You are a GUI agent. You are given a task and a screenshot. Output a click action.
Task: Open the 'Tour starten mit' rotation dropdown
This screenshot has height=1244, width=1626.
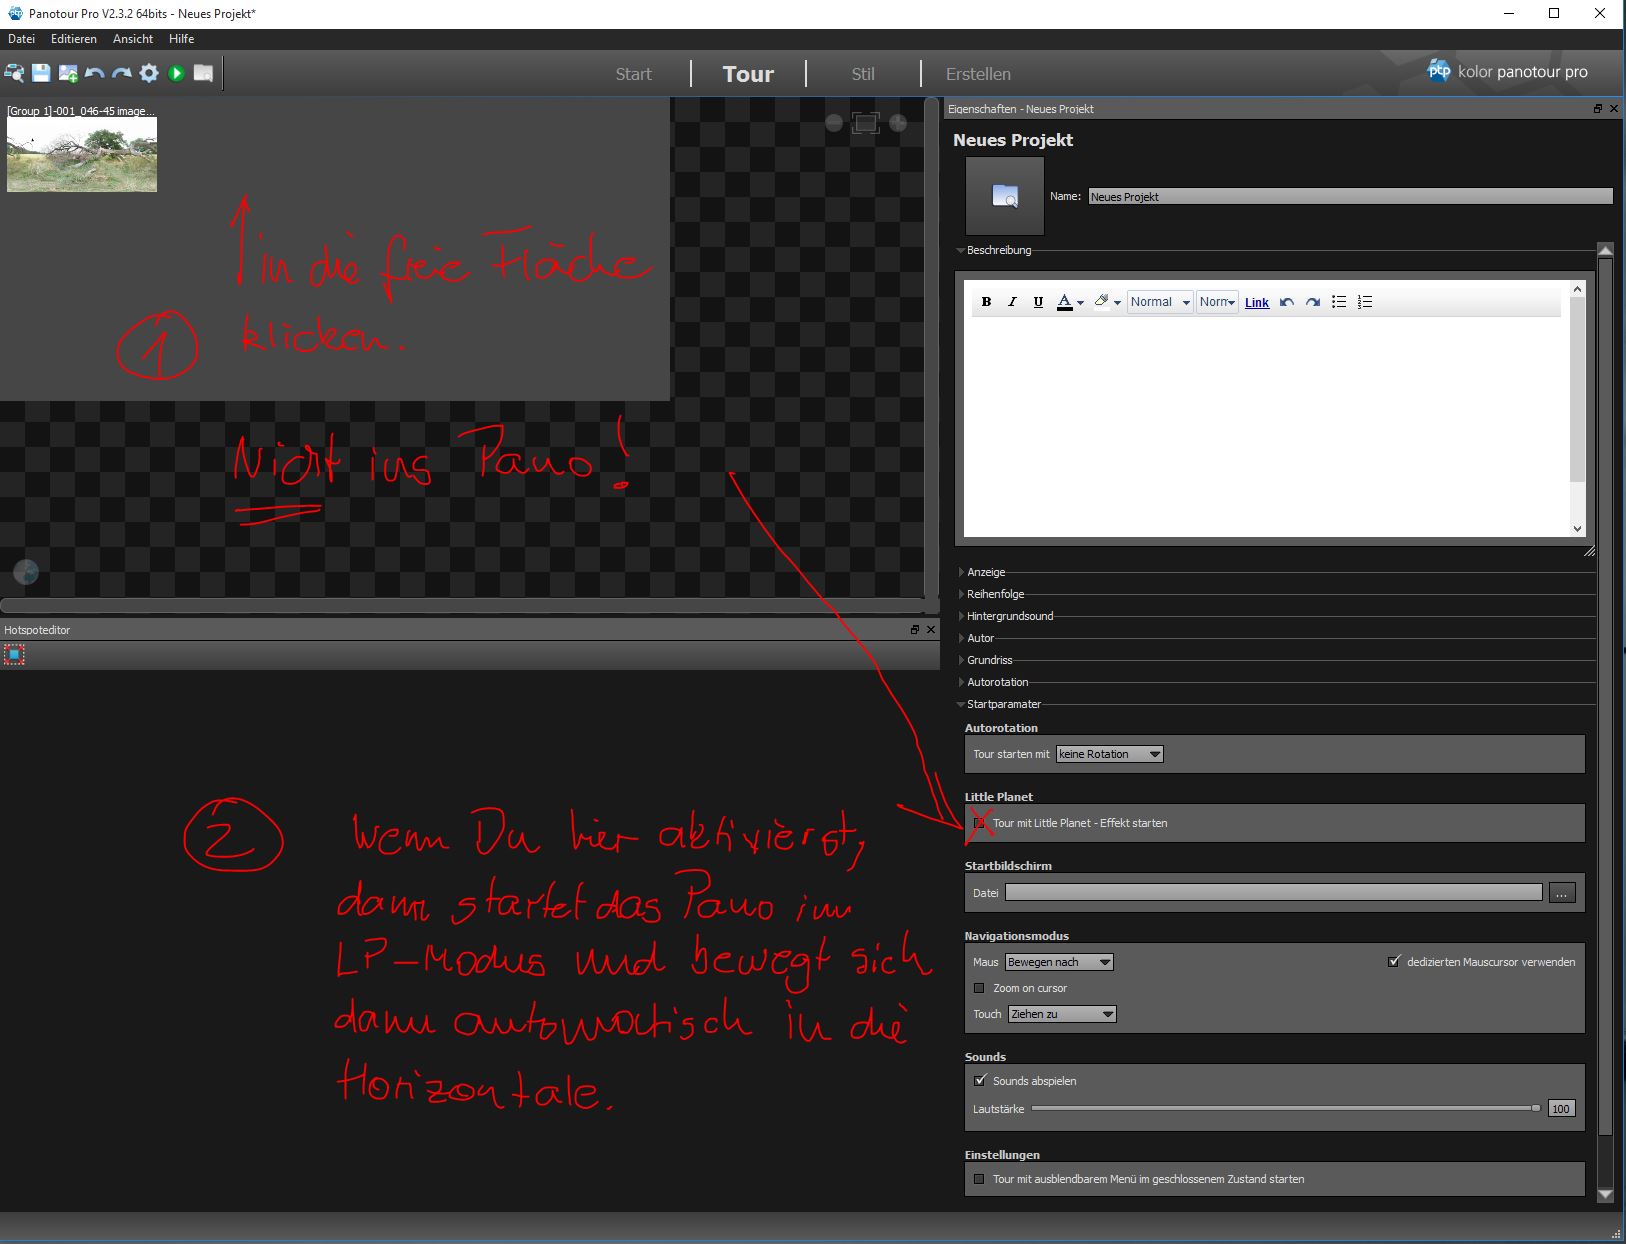pos(1109,754)
